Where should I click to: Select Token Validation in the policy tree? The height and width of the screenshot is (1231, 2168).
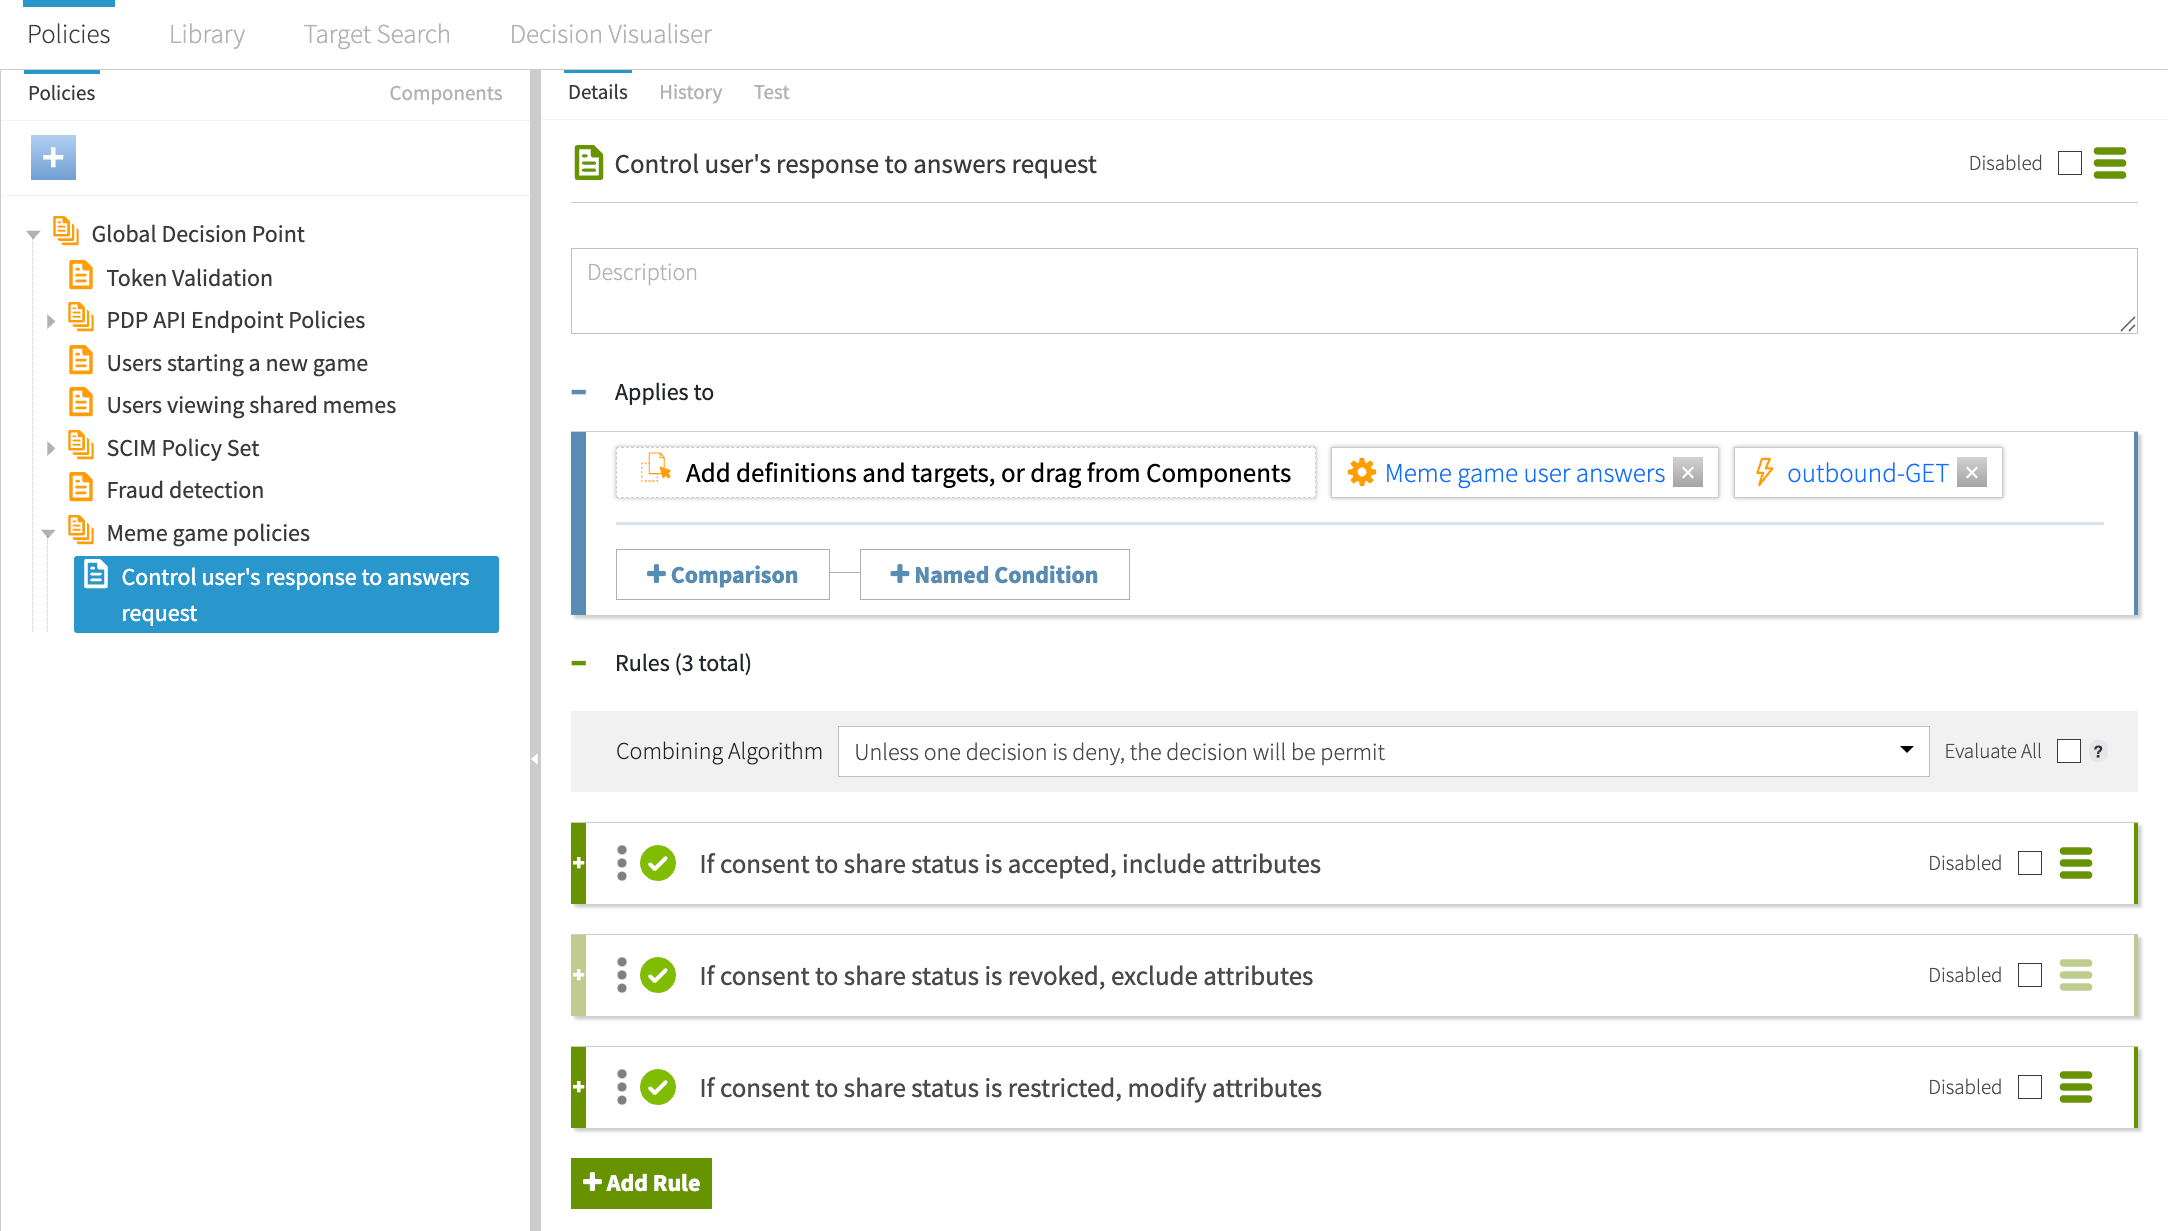pyautogui.click(x=189, y=277)
